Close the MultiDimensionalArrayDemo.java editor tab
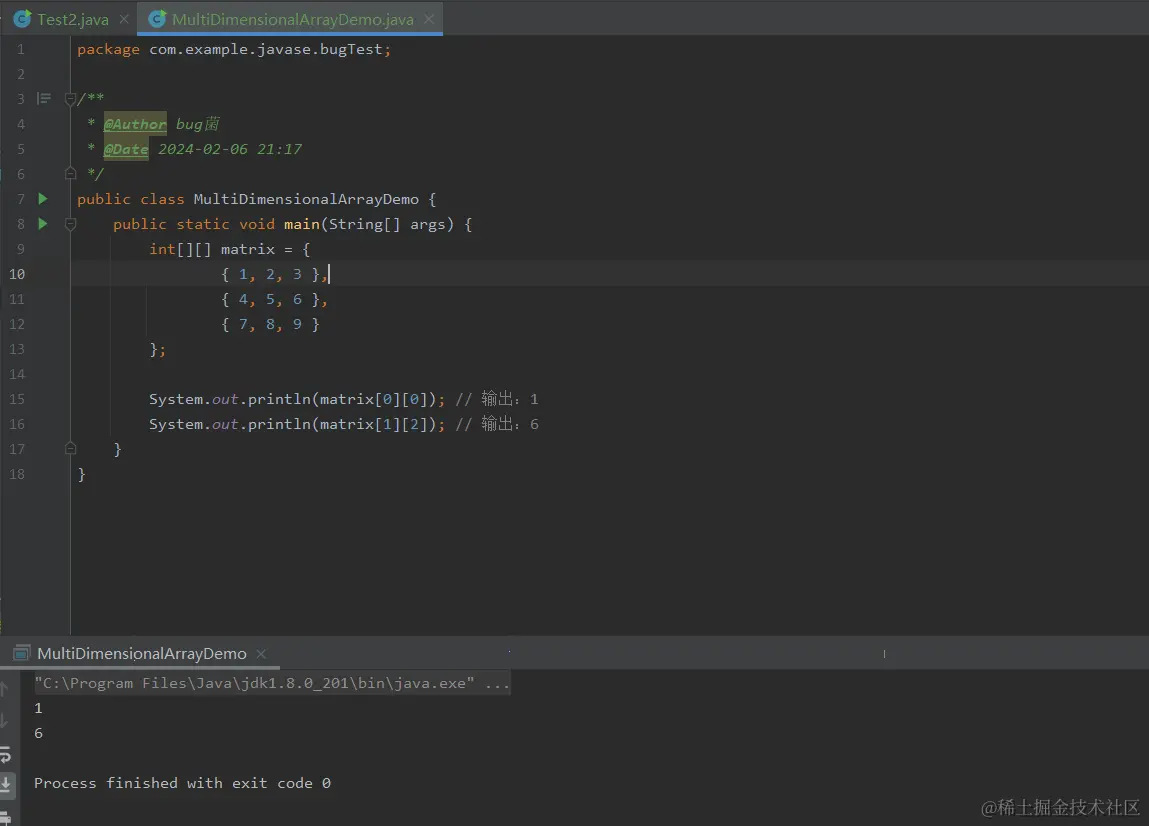The width and height of the screenshot is (1149, 826). [x=429, y=19]
